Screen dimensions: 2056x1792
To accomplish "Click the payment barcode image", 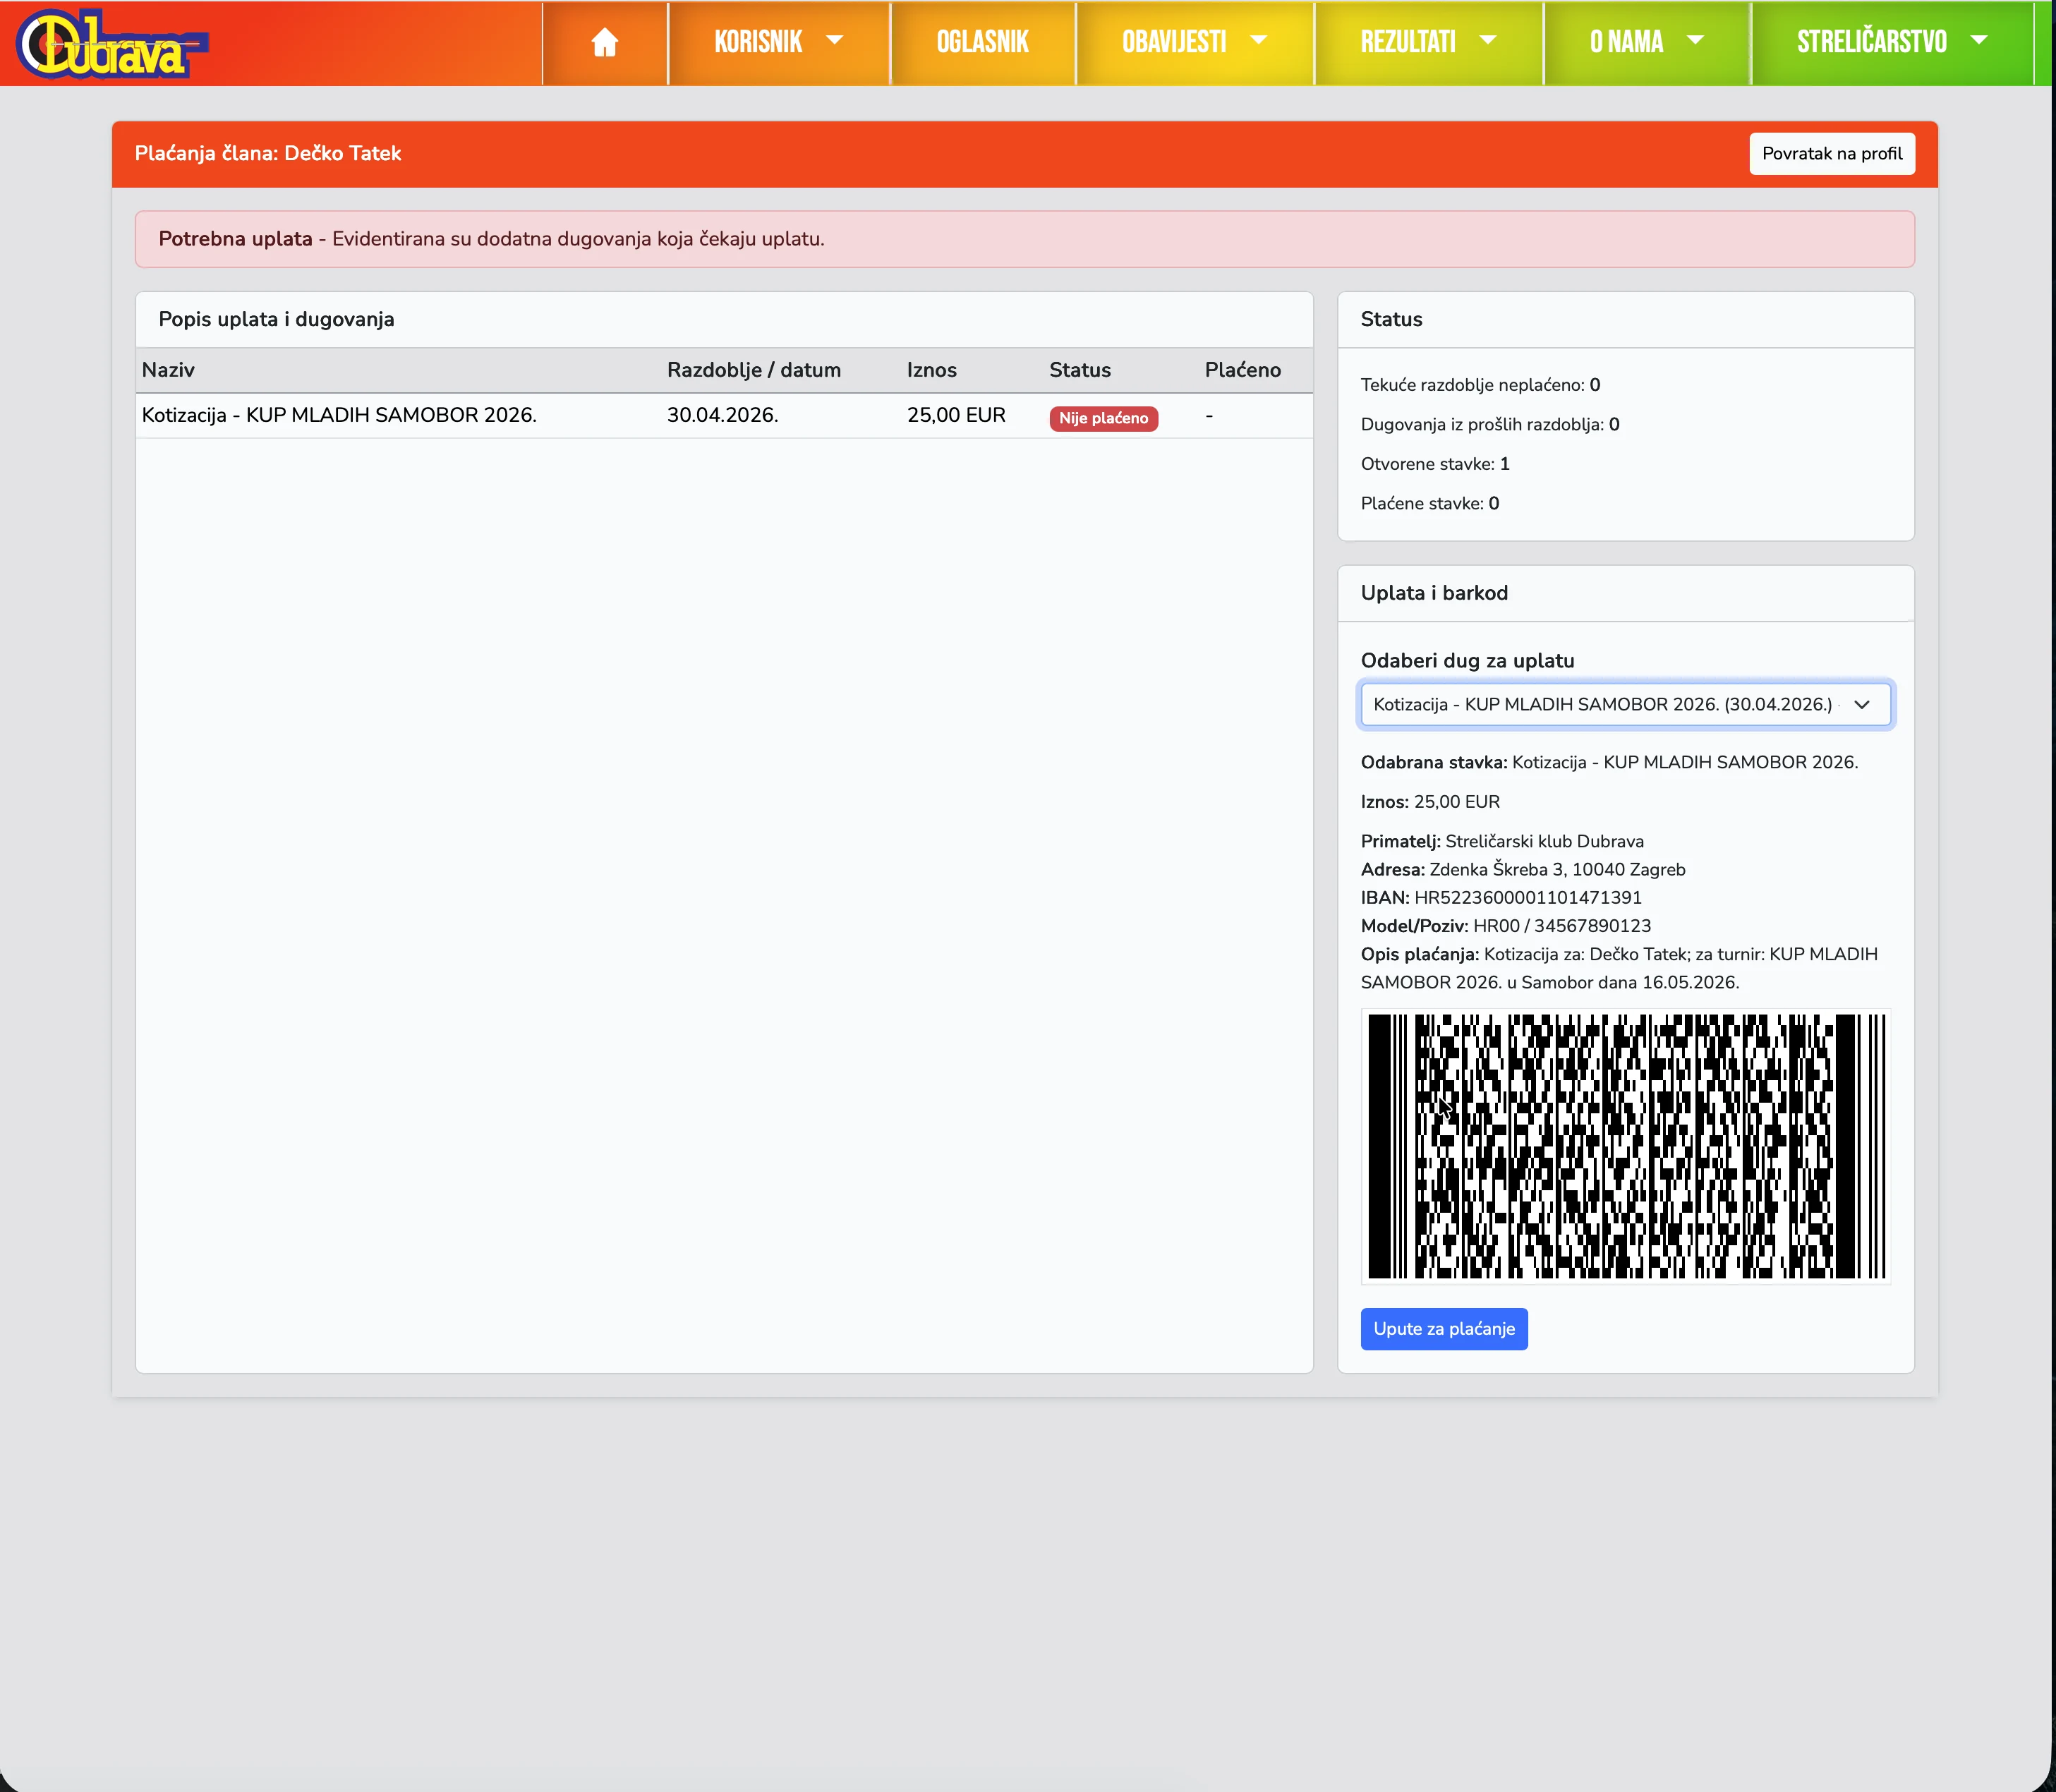I will click(x=1624, y=1145).
